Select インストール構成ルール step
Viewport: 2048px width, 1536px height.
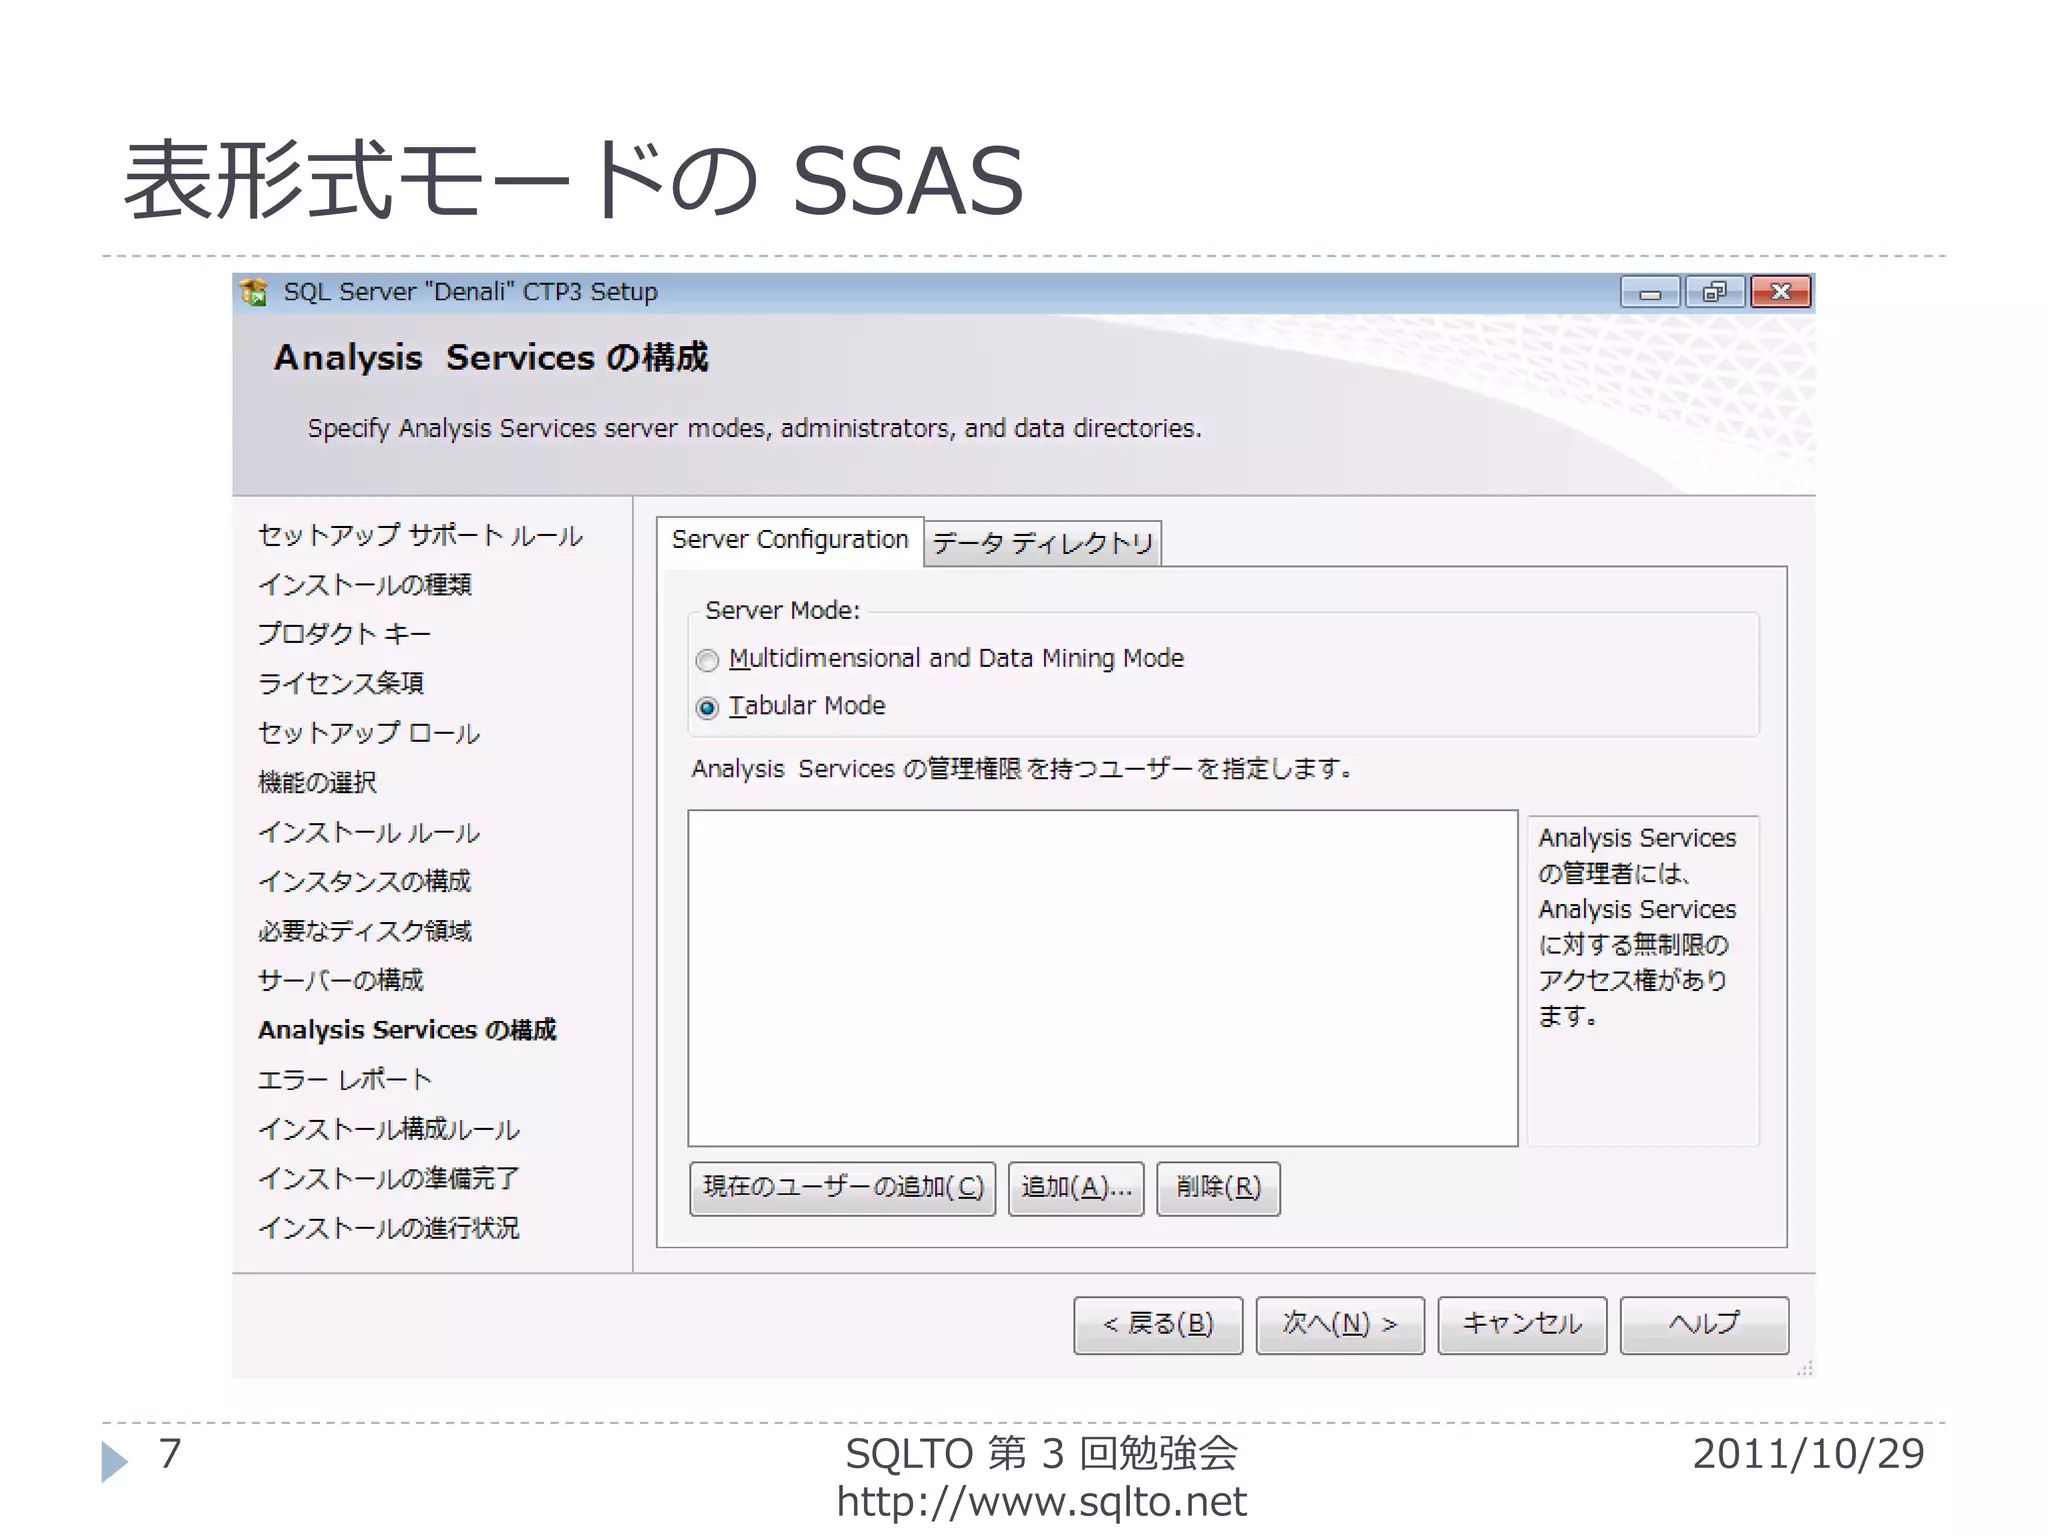[389, 1130]
